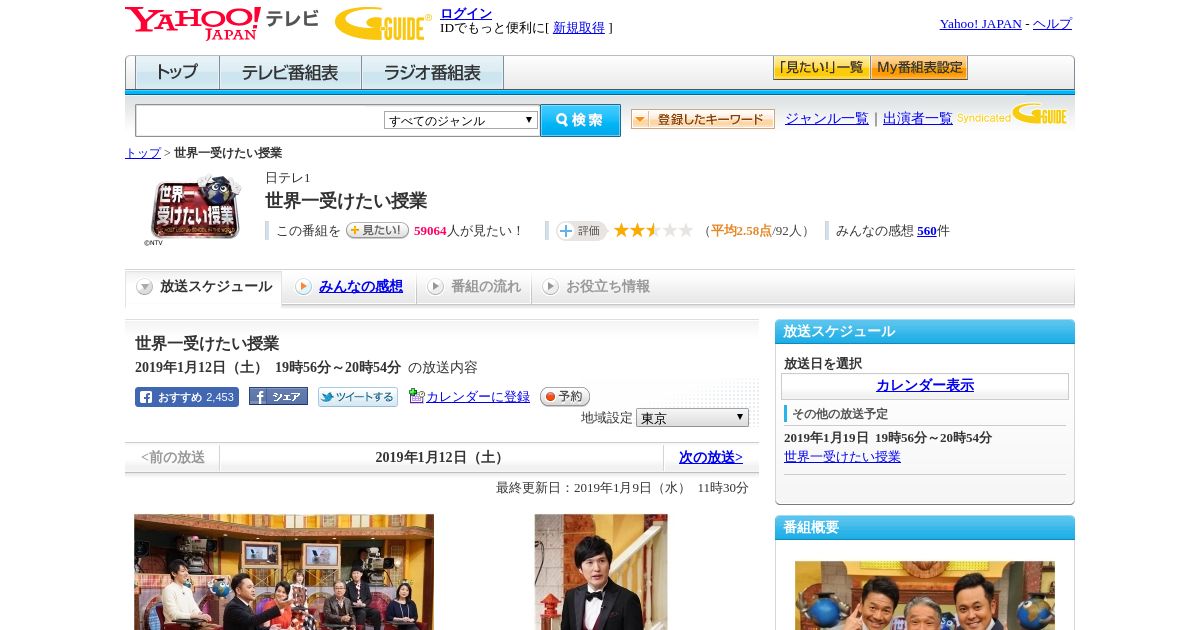The image size is (1200, 630).
Task: Set the star rating bar
Action: tap(653, 231)
